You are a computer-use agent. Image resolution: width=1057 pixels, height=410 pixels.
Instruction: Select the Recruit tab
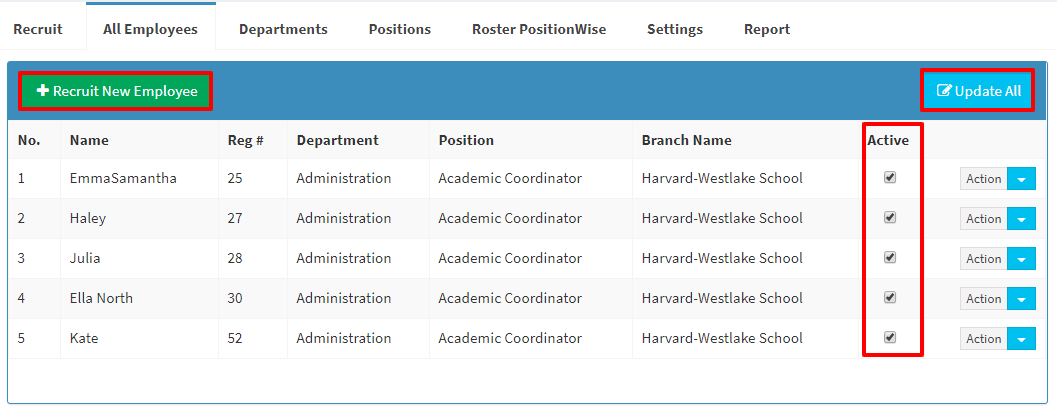[38, 30]
